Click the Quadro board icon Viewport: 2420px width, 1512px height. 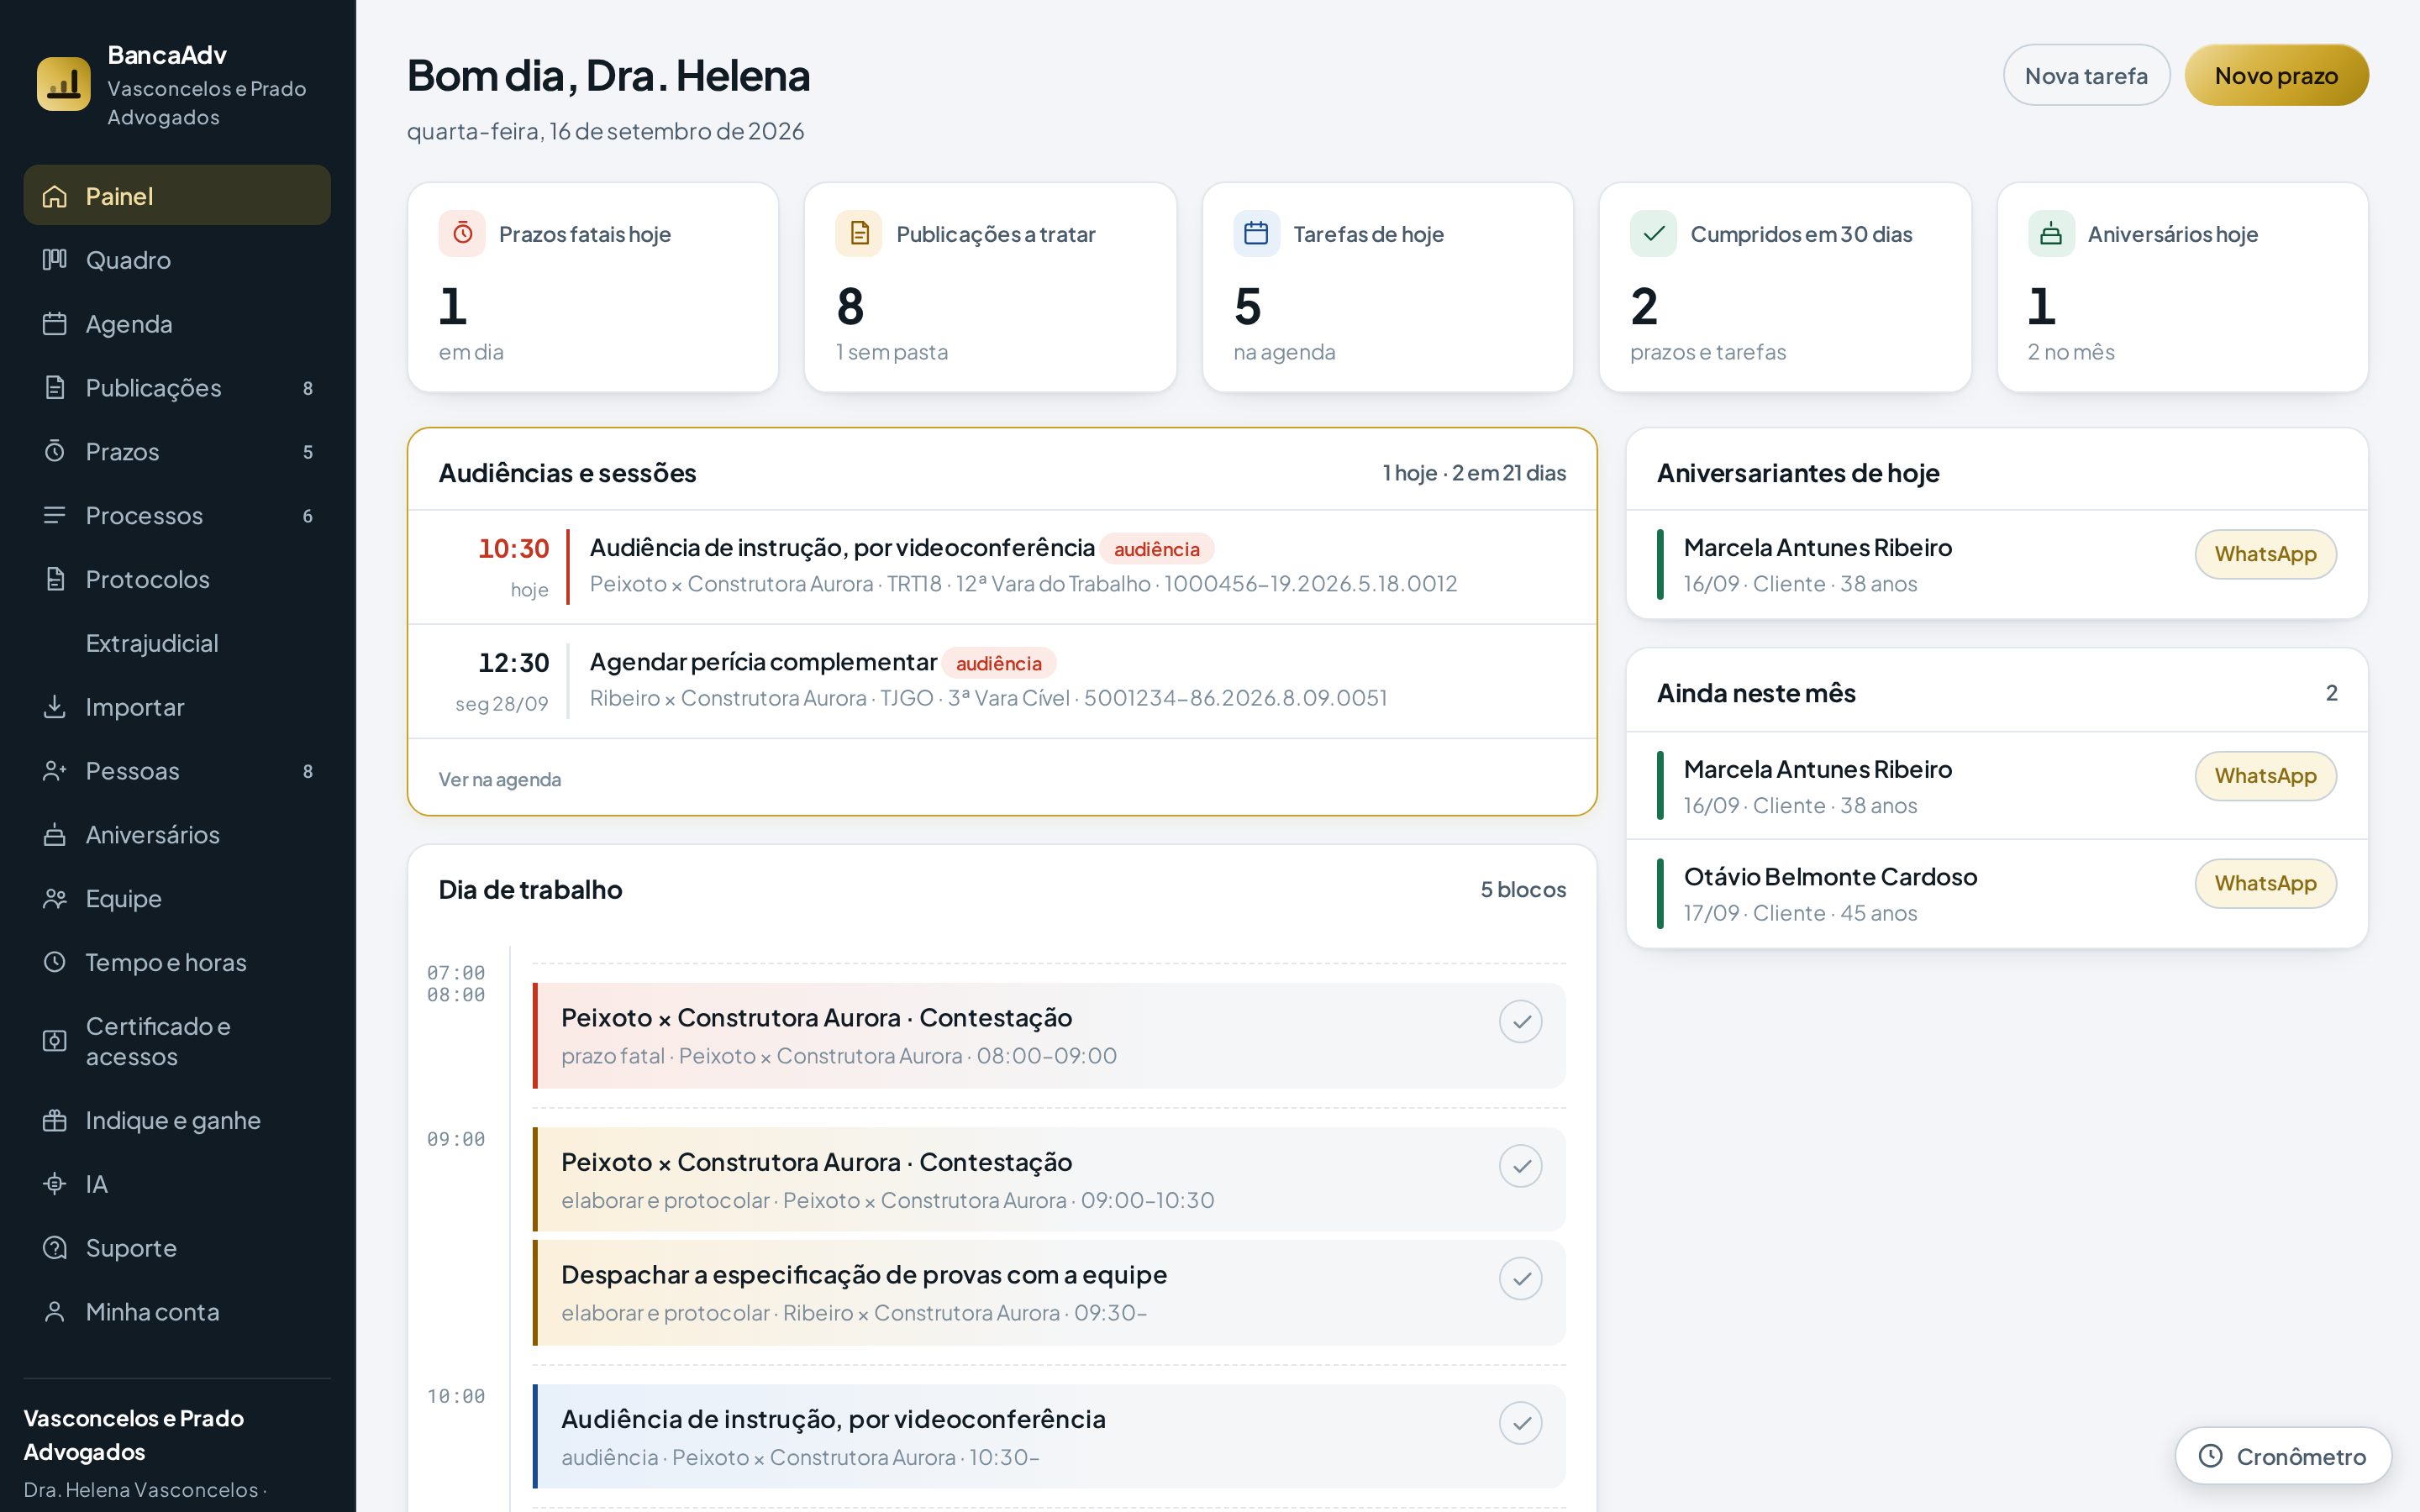click(x=55, y=260)
